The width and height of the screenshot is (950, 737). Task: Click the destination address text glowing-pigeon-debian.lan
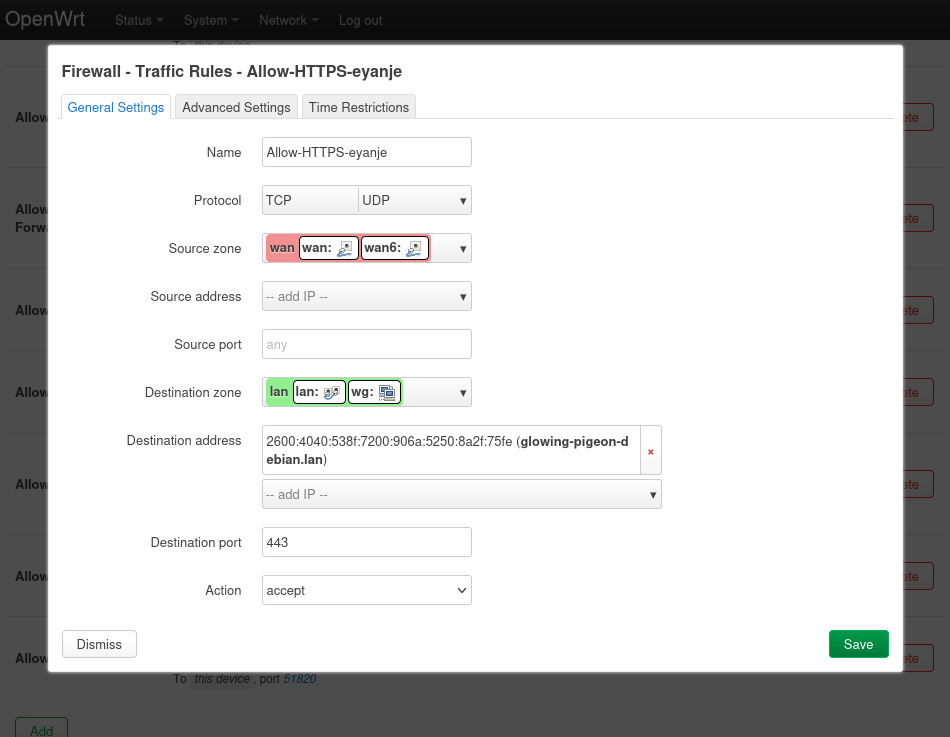tap(448, 450)
